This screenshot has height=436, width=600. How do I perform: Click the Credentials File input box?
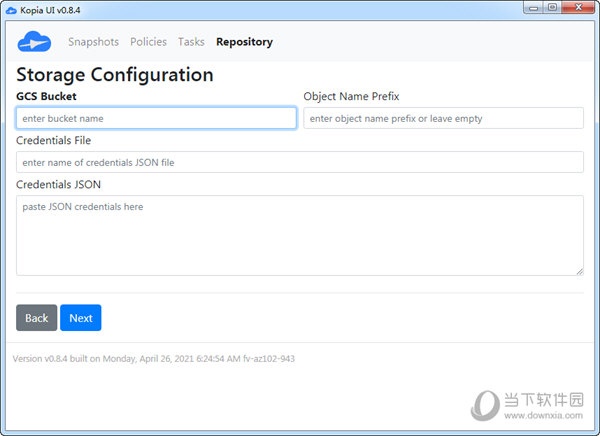click(x=300, y=162)
